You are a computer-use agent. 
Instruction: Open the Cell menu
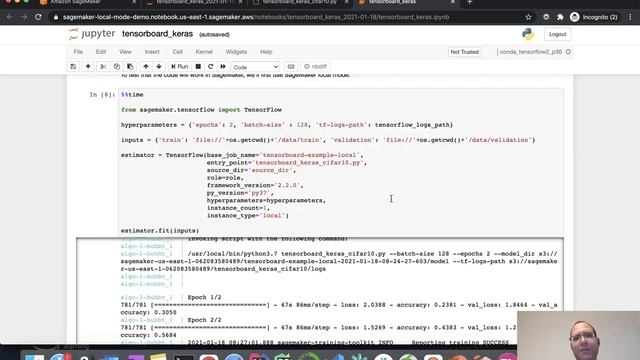tap(178, 52)
